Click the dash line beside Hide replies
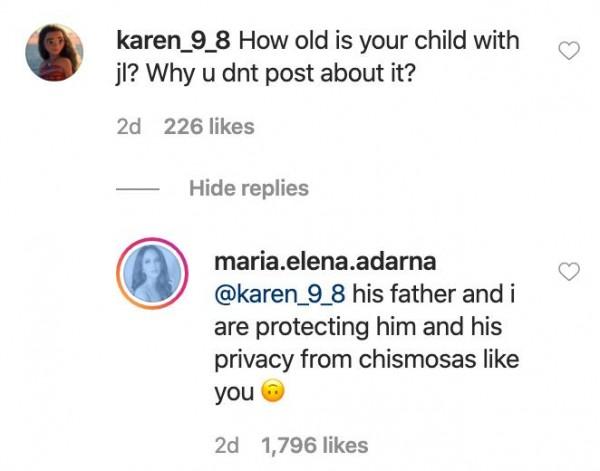The height and width of the screenshot is (471, 600). 140,188
